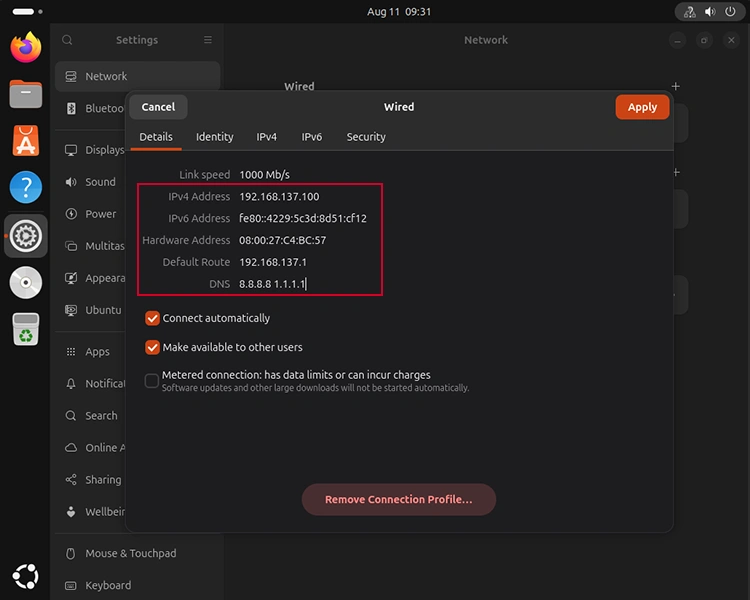The height and width of the screenshot is (600, 750).
Task: Click the Multitasking sidebar icon
Action: pyautogui.click(x=71, y=246)
